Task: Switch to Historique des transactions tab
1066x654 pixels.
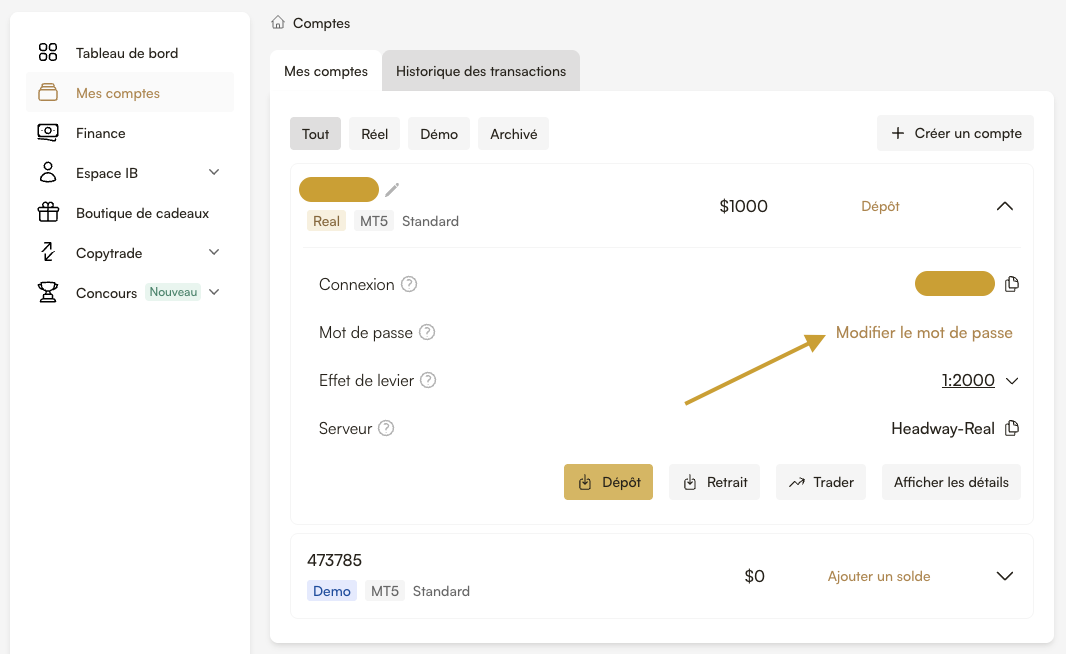Action: coord(481,71)
